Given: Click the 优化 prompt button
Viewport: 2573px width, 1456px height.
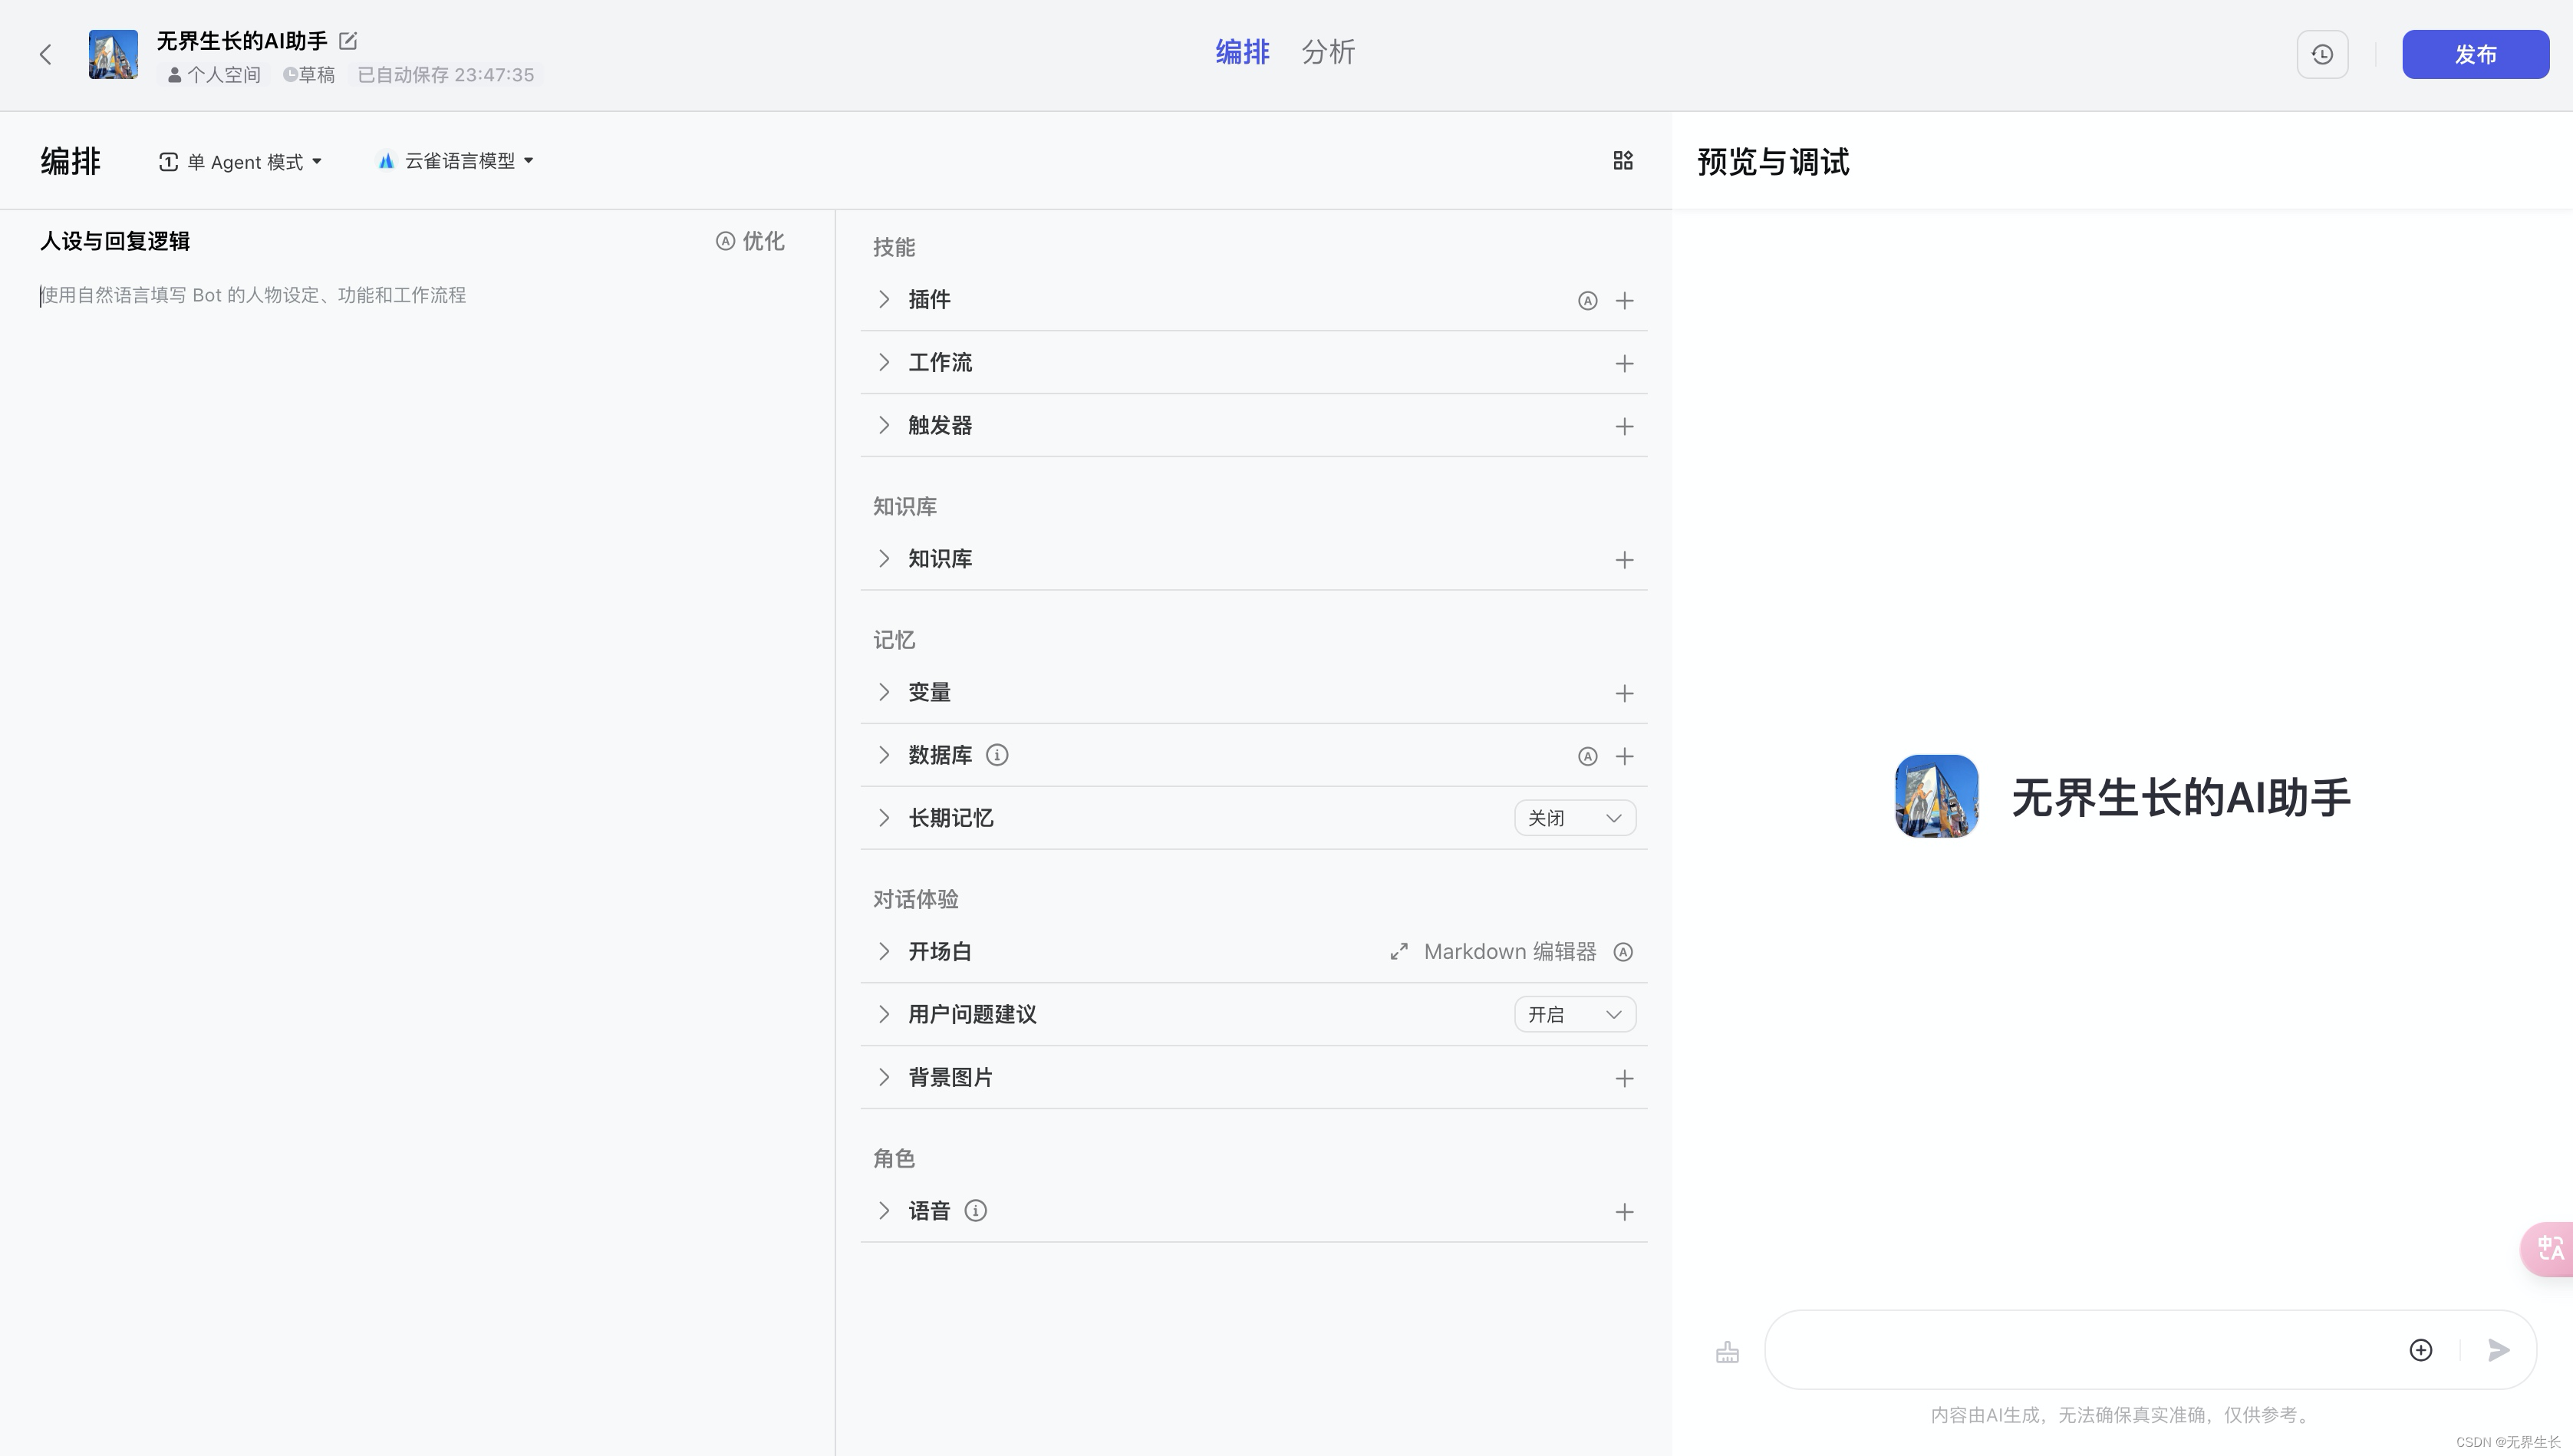Looking at the screenshot, I should [750, 241].
